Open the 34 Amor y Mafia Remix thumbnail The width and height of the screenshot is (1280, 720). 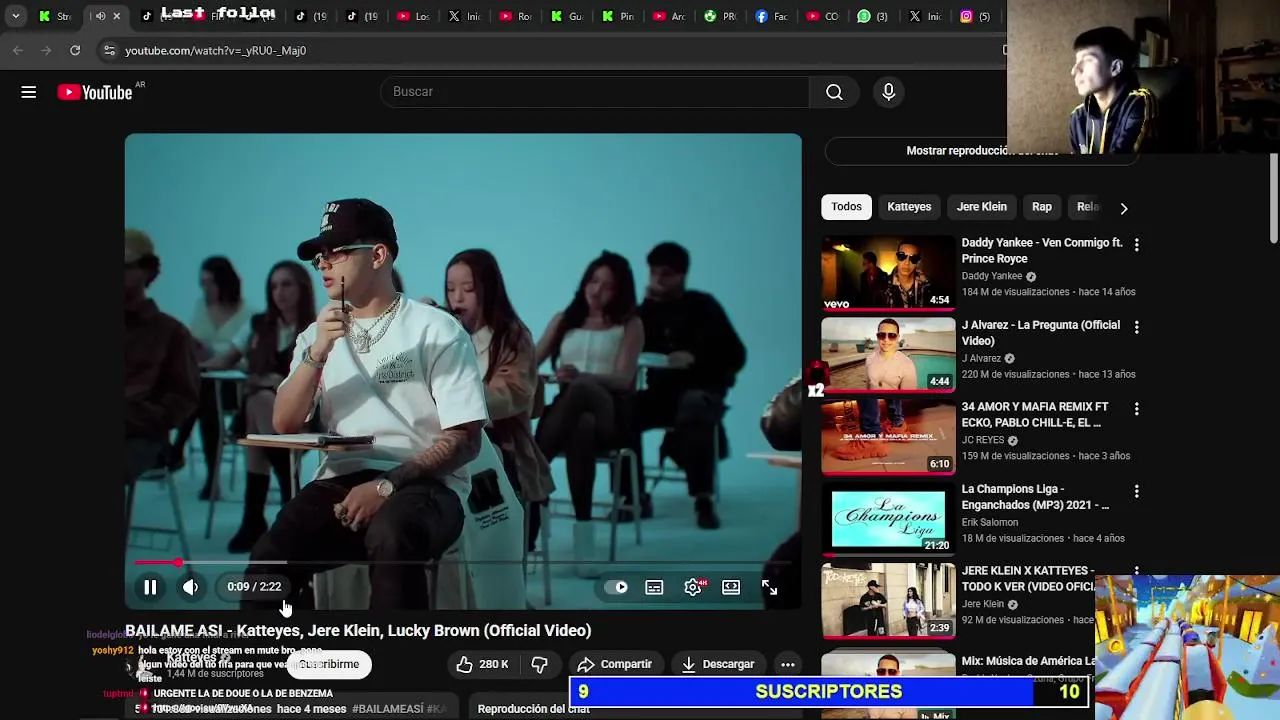click(888, 436)
